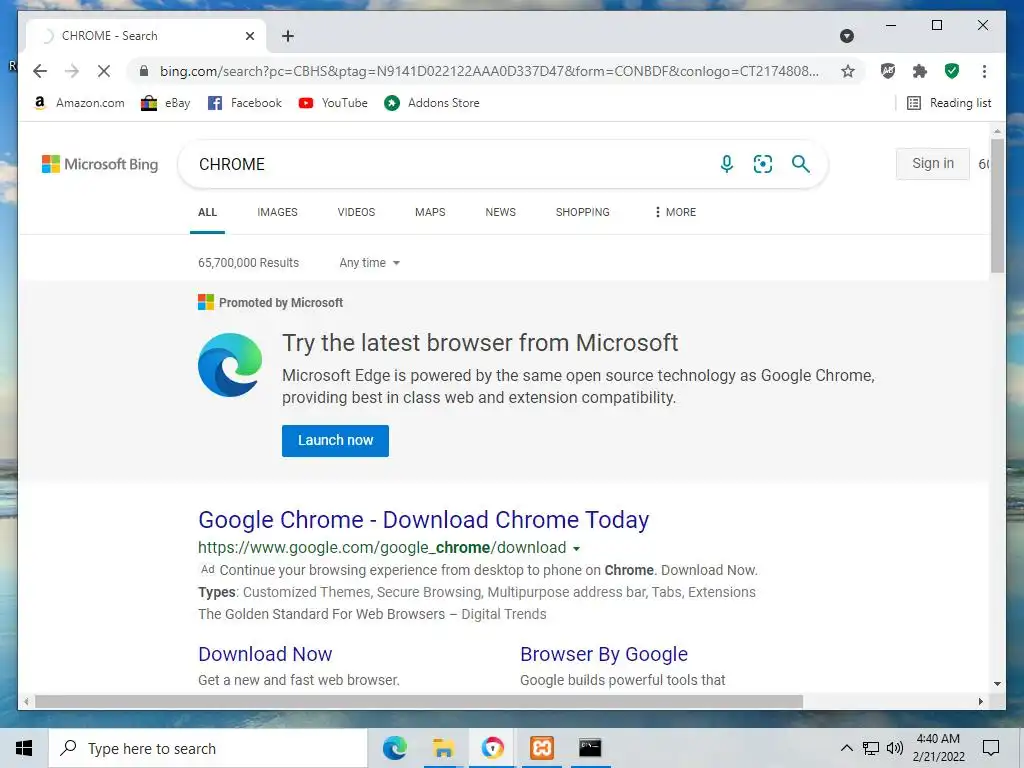Image resolution: width=1024 pixels, height=768 pixels.
Task: Open the Download Now sublink
Action: (265, 654)
